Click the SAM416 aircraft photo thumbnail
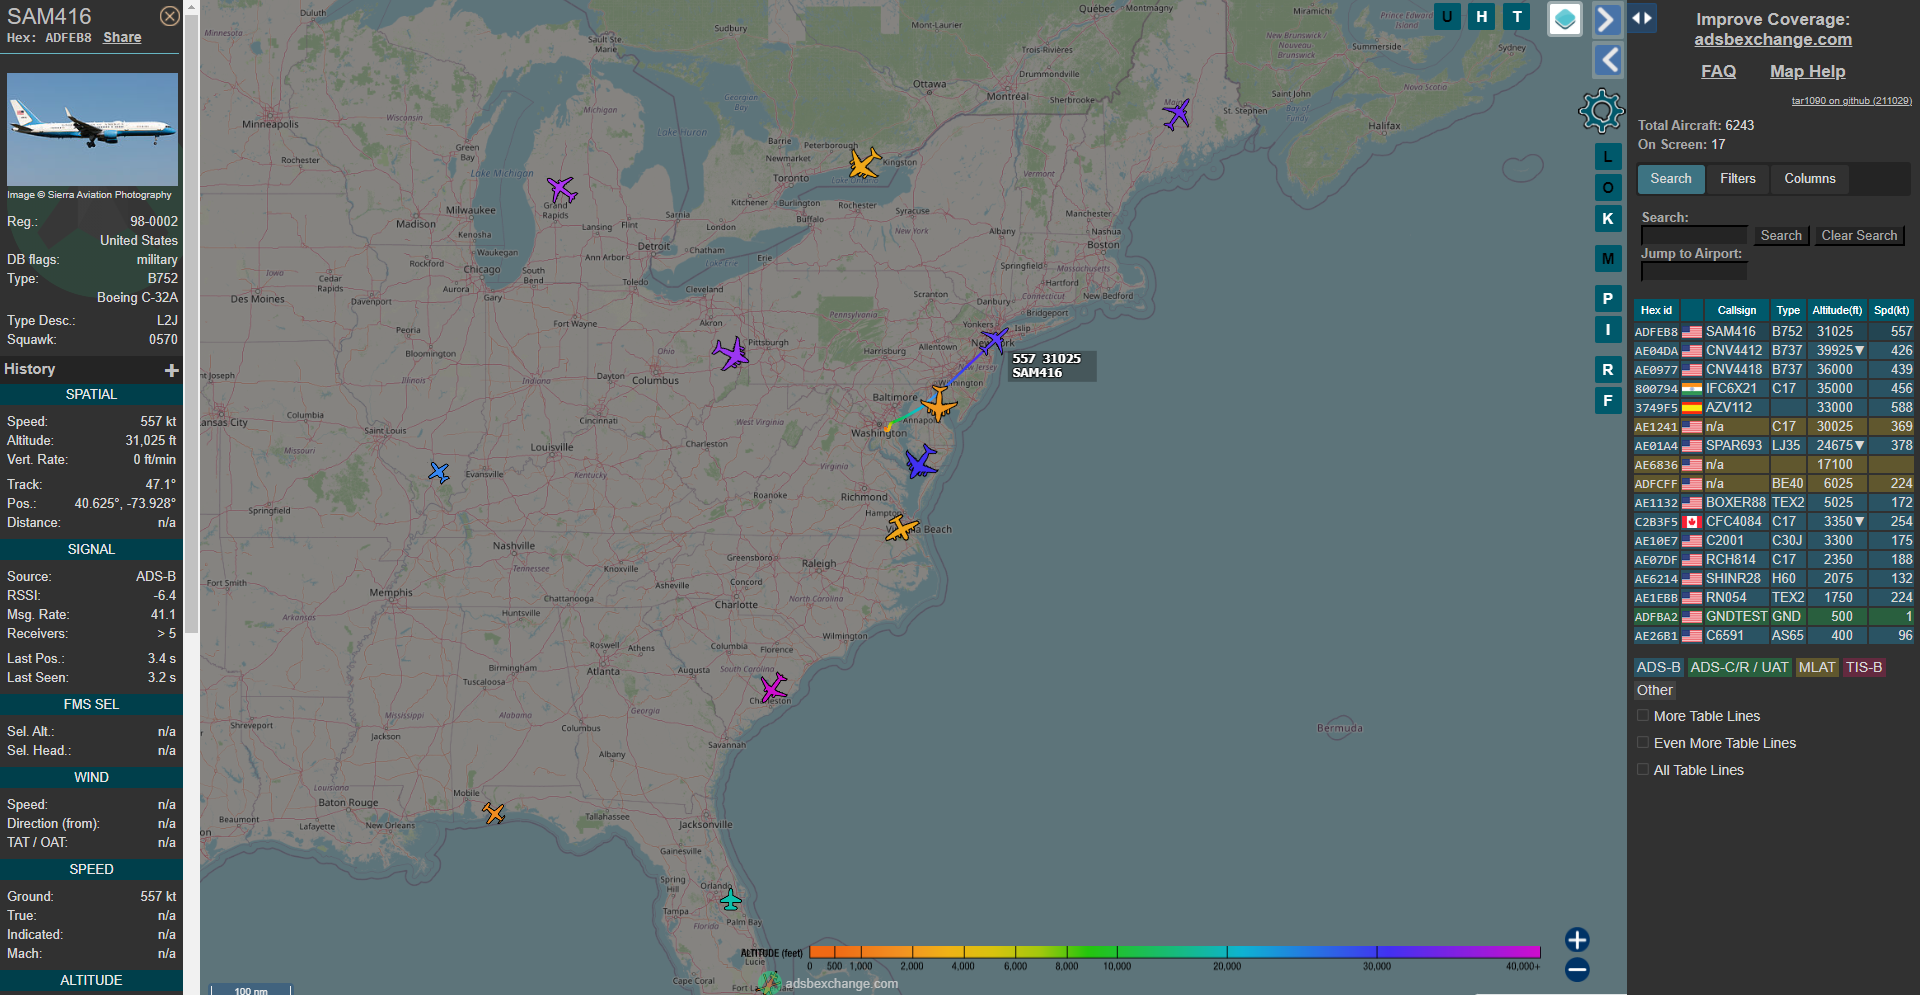Screen dimensions: 1920x995 tap(92, 129)
